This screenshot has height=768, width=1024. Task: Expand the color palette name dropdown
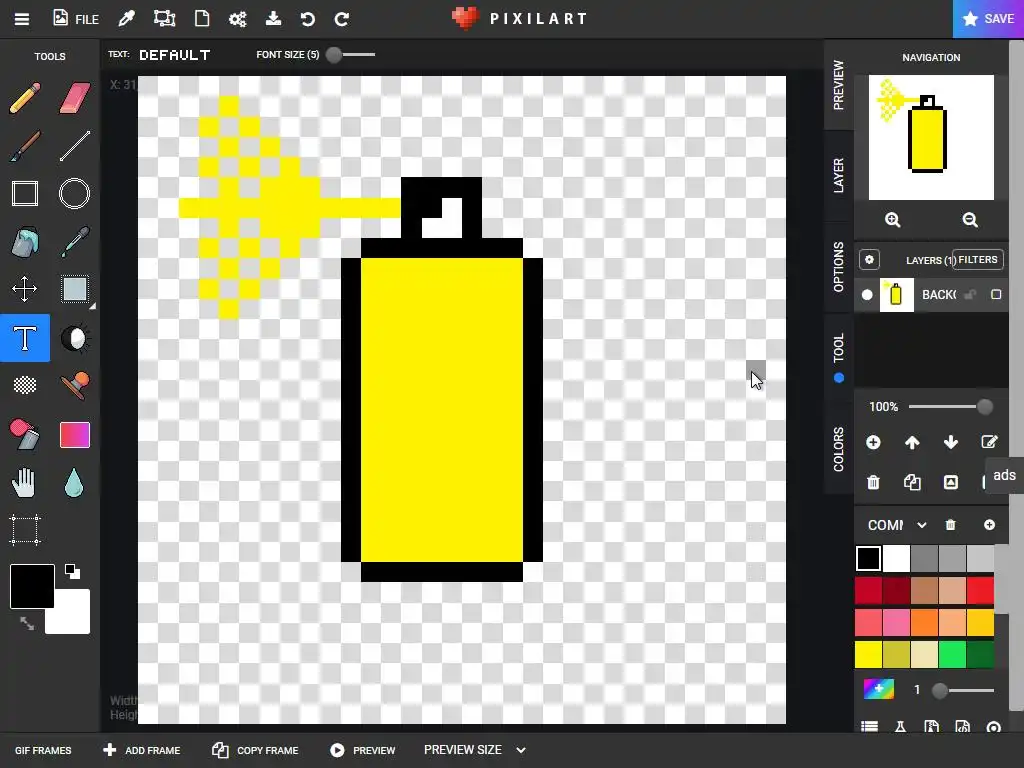(x=921, y=525)
